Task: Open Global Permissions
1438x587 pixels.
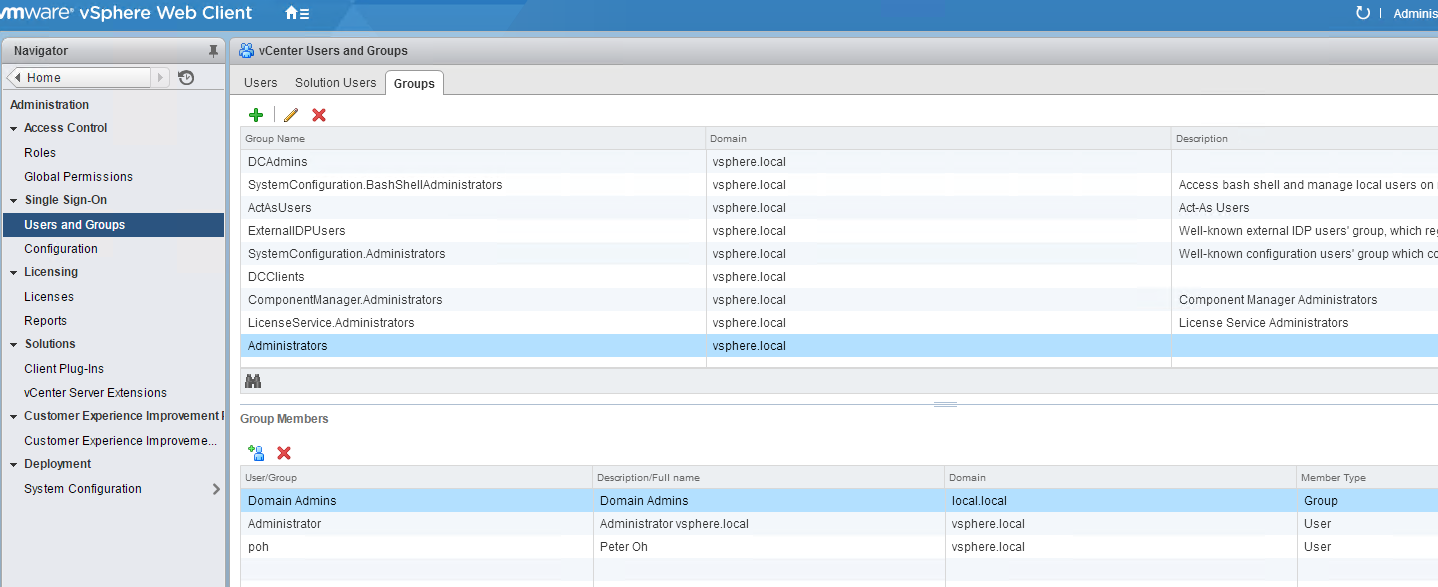Action: 78,177
